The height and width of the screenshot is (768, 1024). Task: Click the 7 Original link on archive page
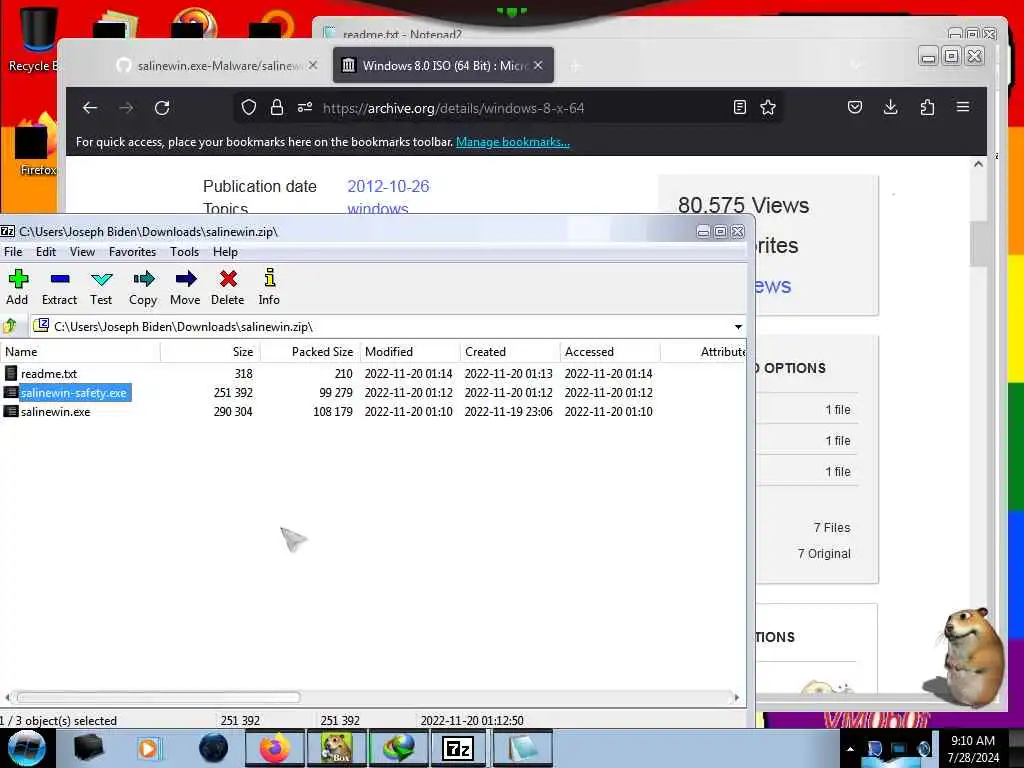(824, 554)
